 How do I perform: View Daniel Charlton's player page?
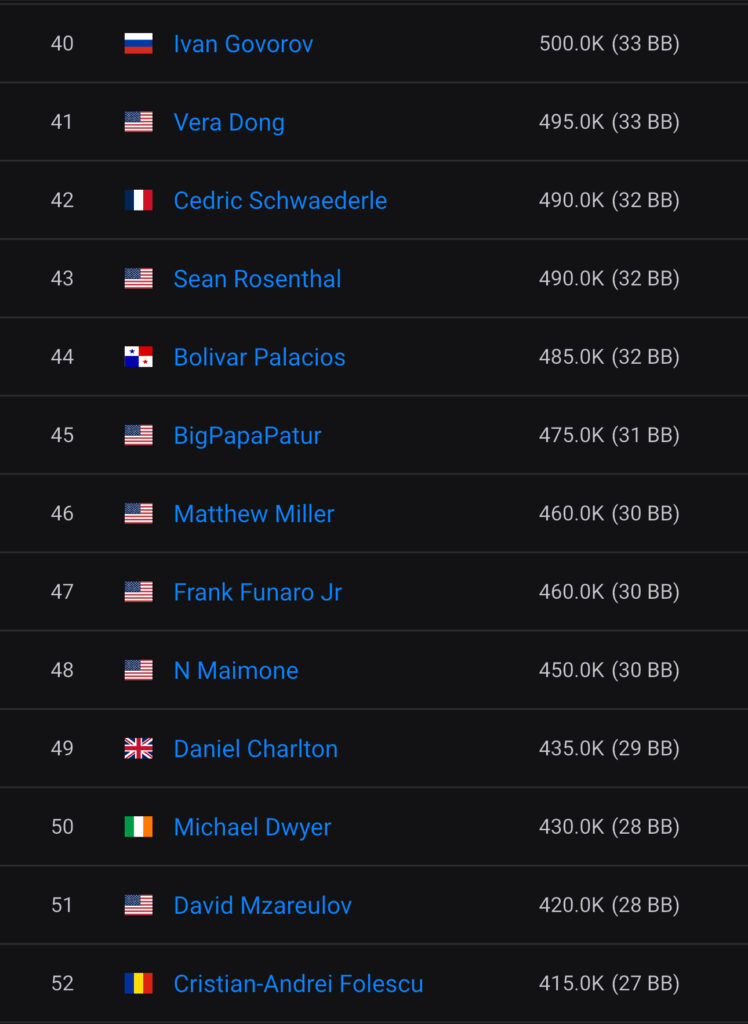(x=255, y=749)
